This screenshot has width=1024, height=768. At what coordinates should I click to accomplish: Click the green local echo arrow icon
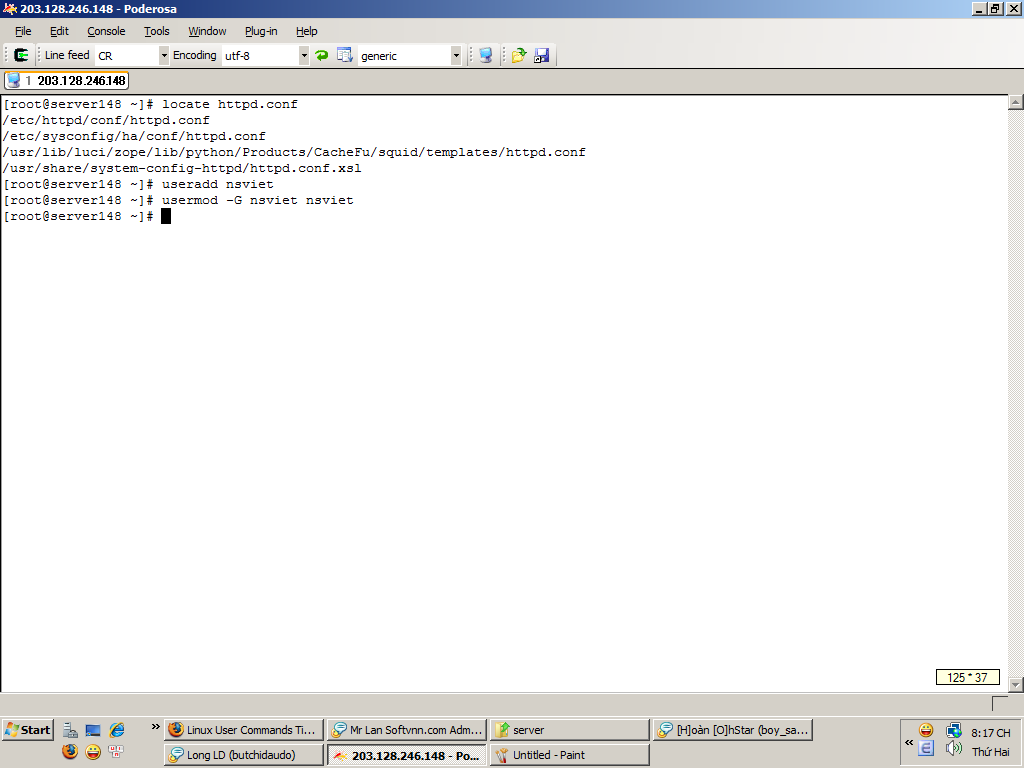[321, 56]
